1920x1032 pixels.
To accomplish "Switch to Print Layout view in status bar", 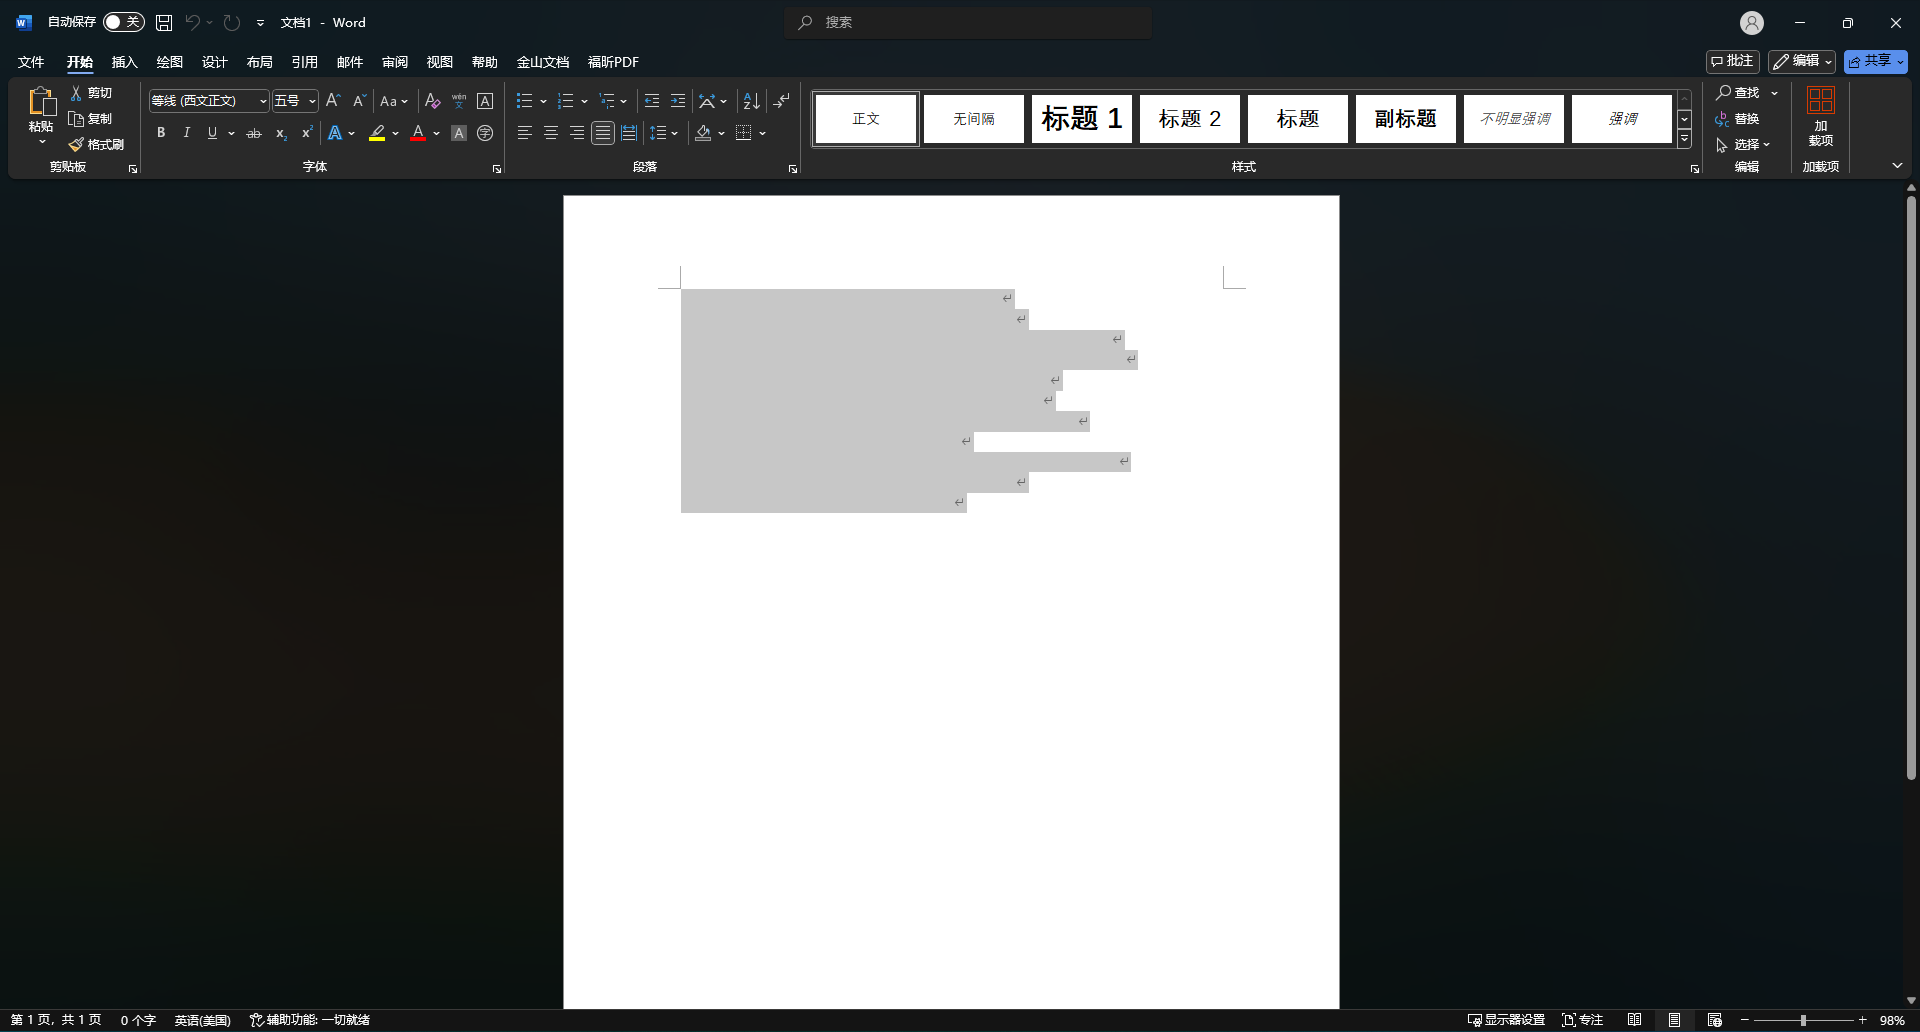I will (1674, 1020).
